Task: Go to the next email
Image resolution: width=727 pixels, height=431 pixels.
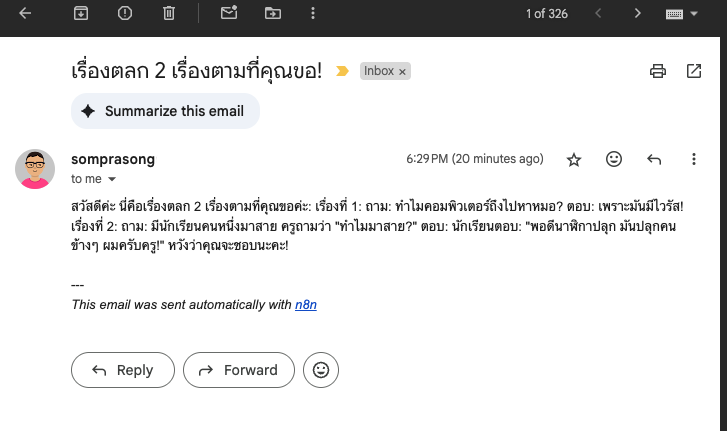Action: click(x=638, y=13)
